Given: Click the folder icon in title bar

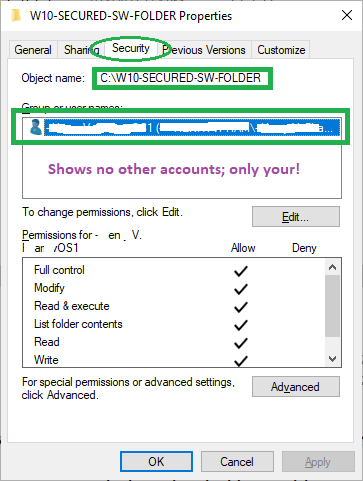Looking at the screenshot, I should point(16,15).
